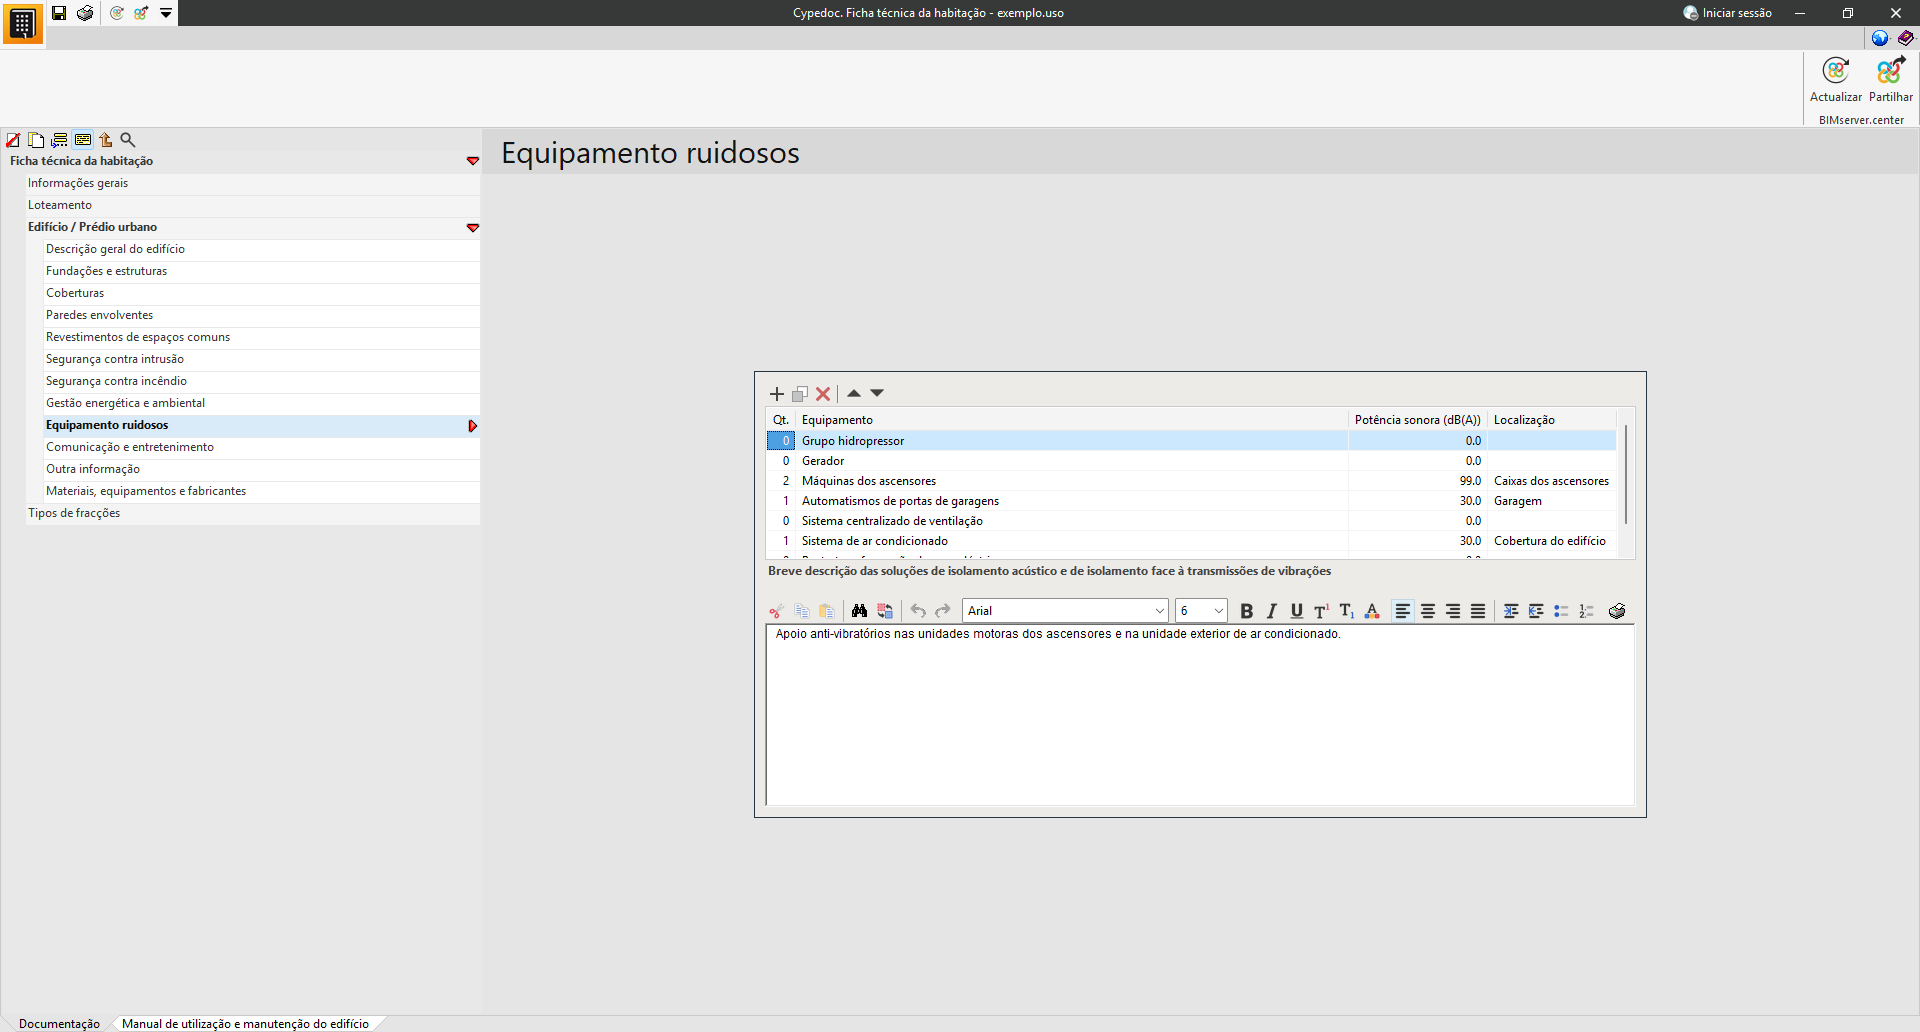Duplicate the selected equipment row

(x=800, y=394)
